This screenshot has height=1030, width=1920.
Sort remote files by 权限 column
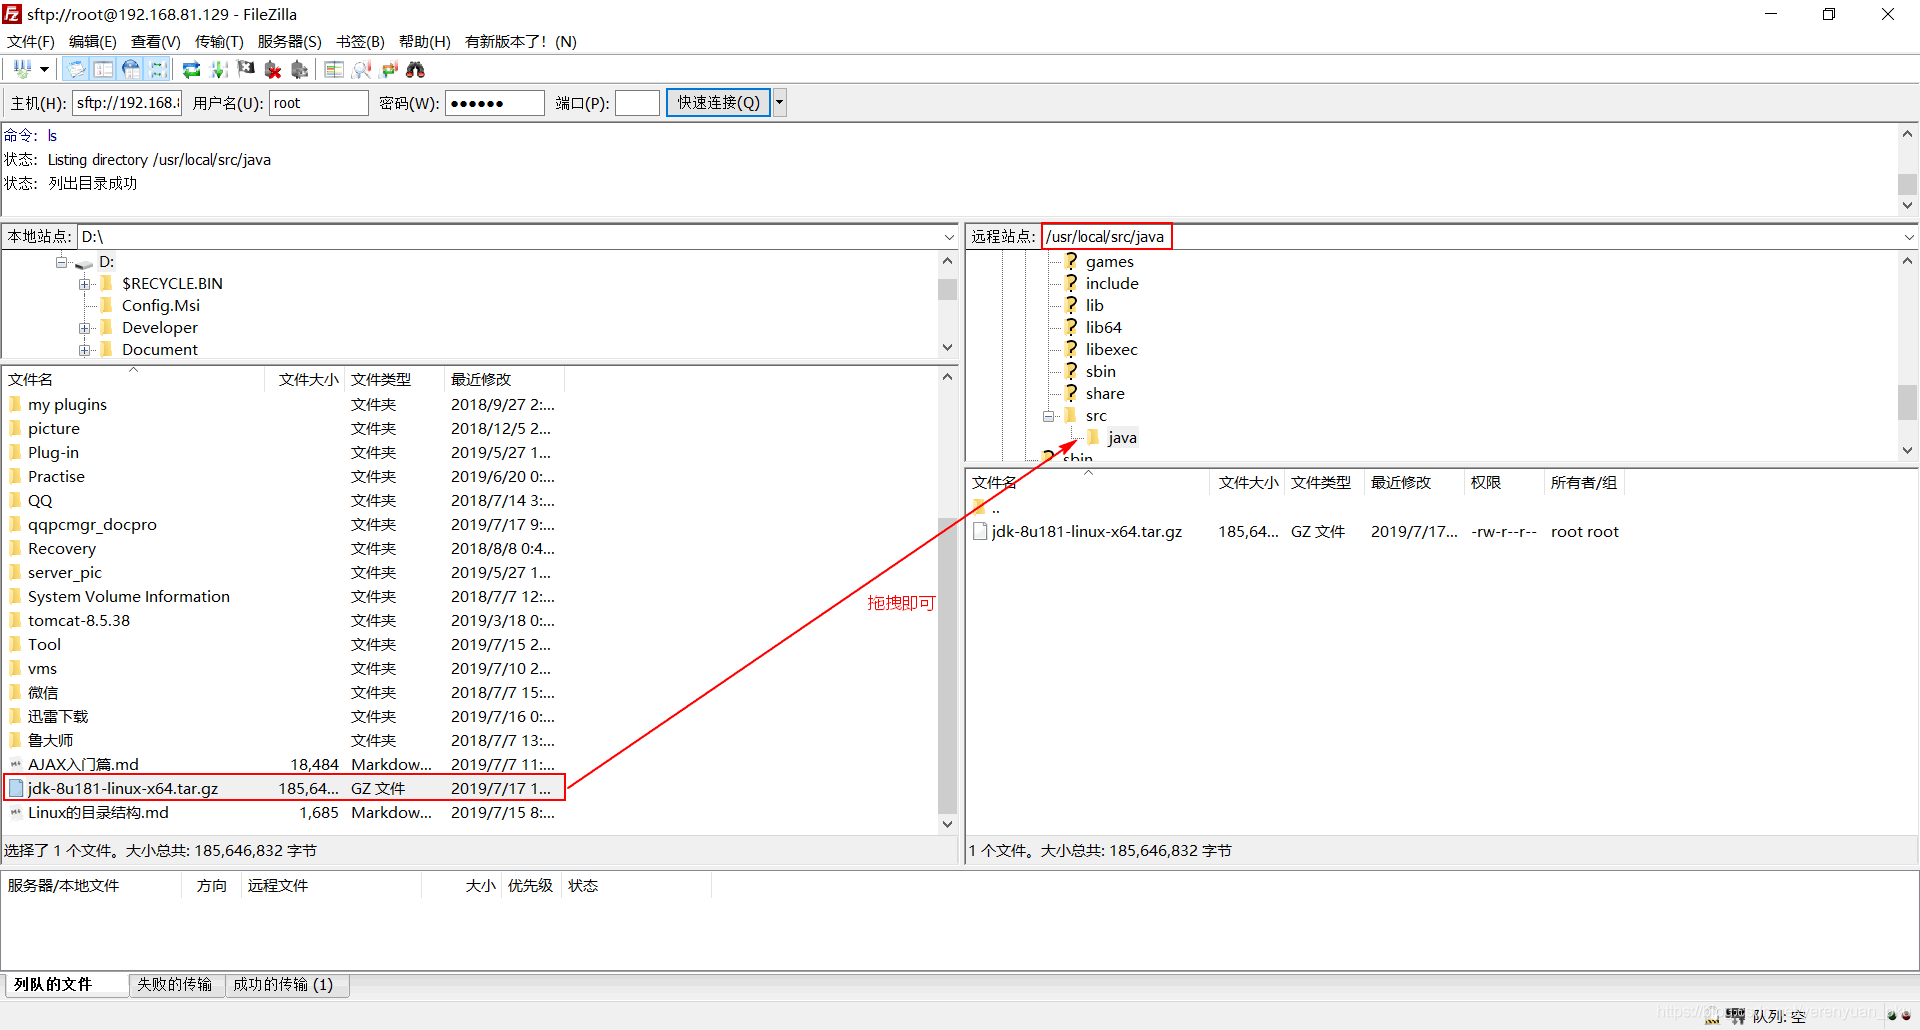pos(1503,482)
